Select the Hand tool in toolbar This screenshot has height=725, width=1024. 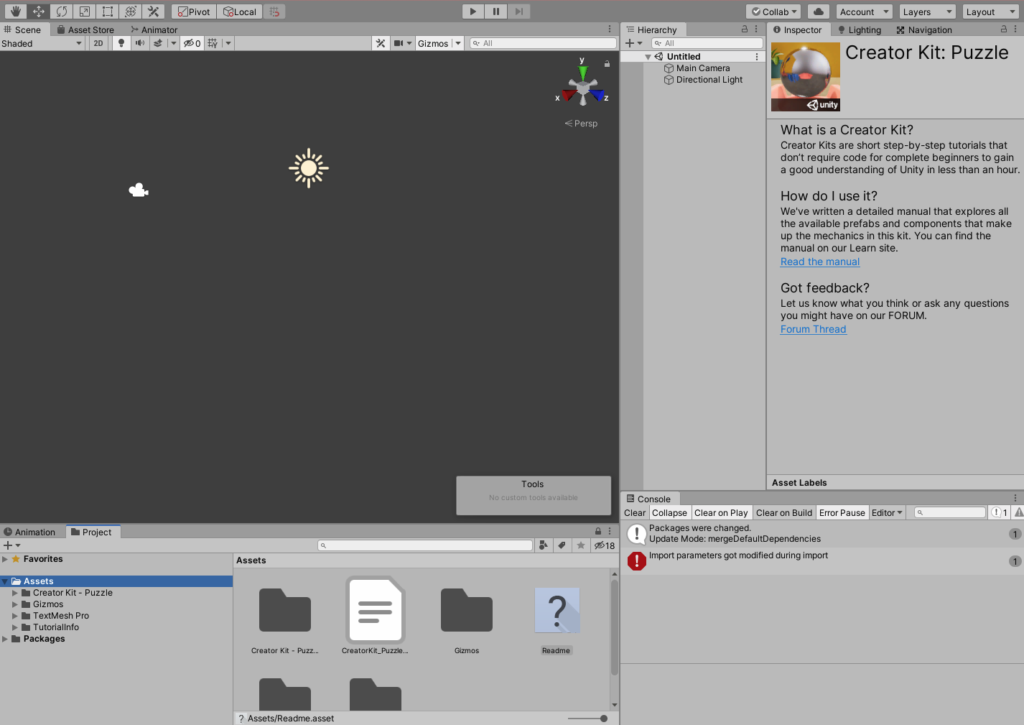(x=14, y=12)
